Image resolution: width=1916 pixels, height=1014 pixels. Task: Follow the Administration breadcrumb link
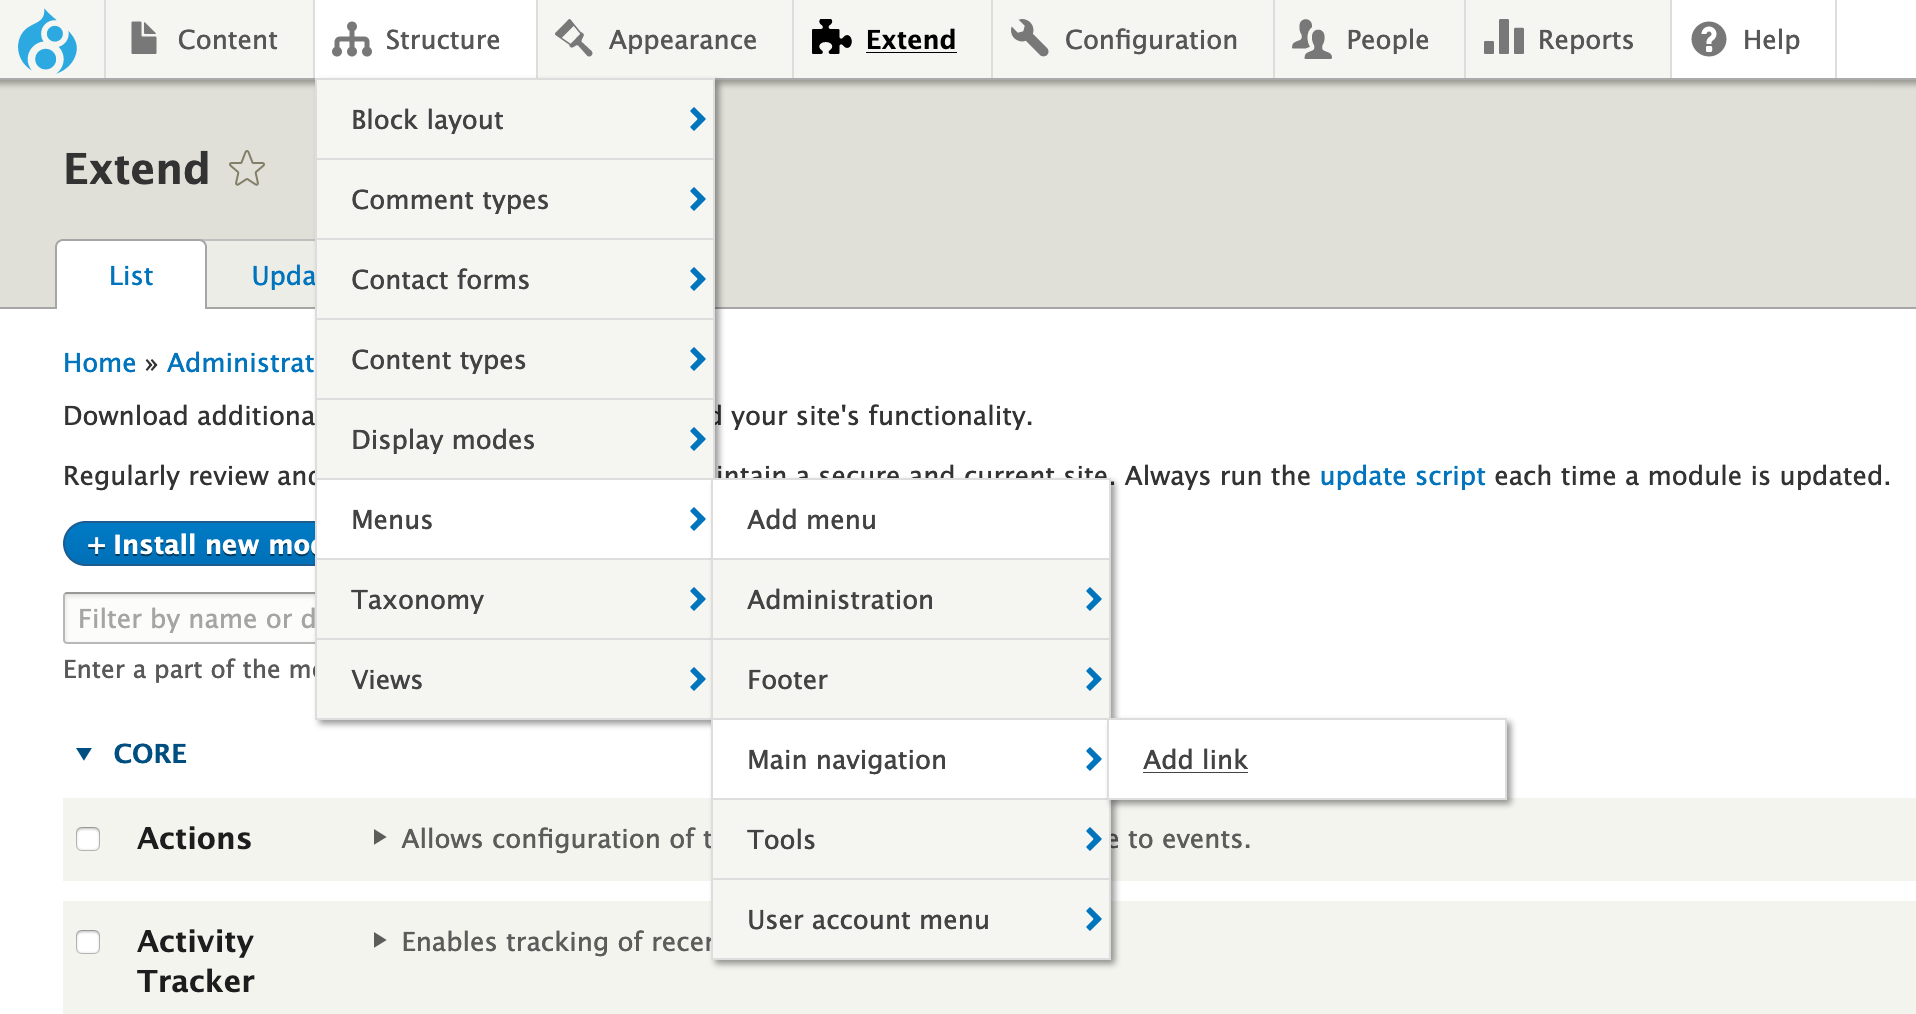[x=240, y=362]
